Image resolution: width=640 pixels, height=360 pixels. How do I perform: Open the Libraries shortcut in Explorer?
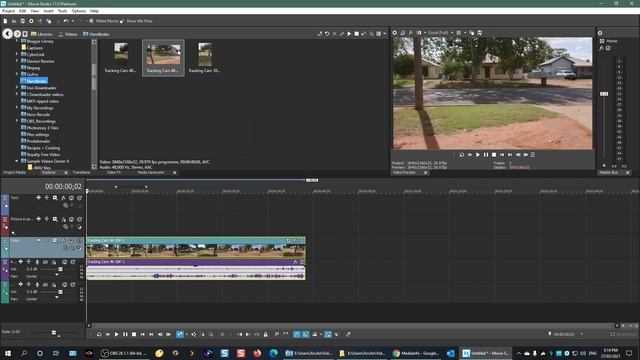pyautogui.click(x=42, y=34)
